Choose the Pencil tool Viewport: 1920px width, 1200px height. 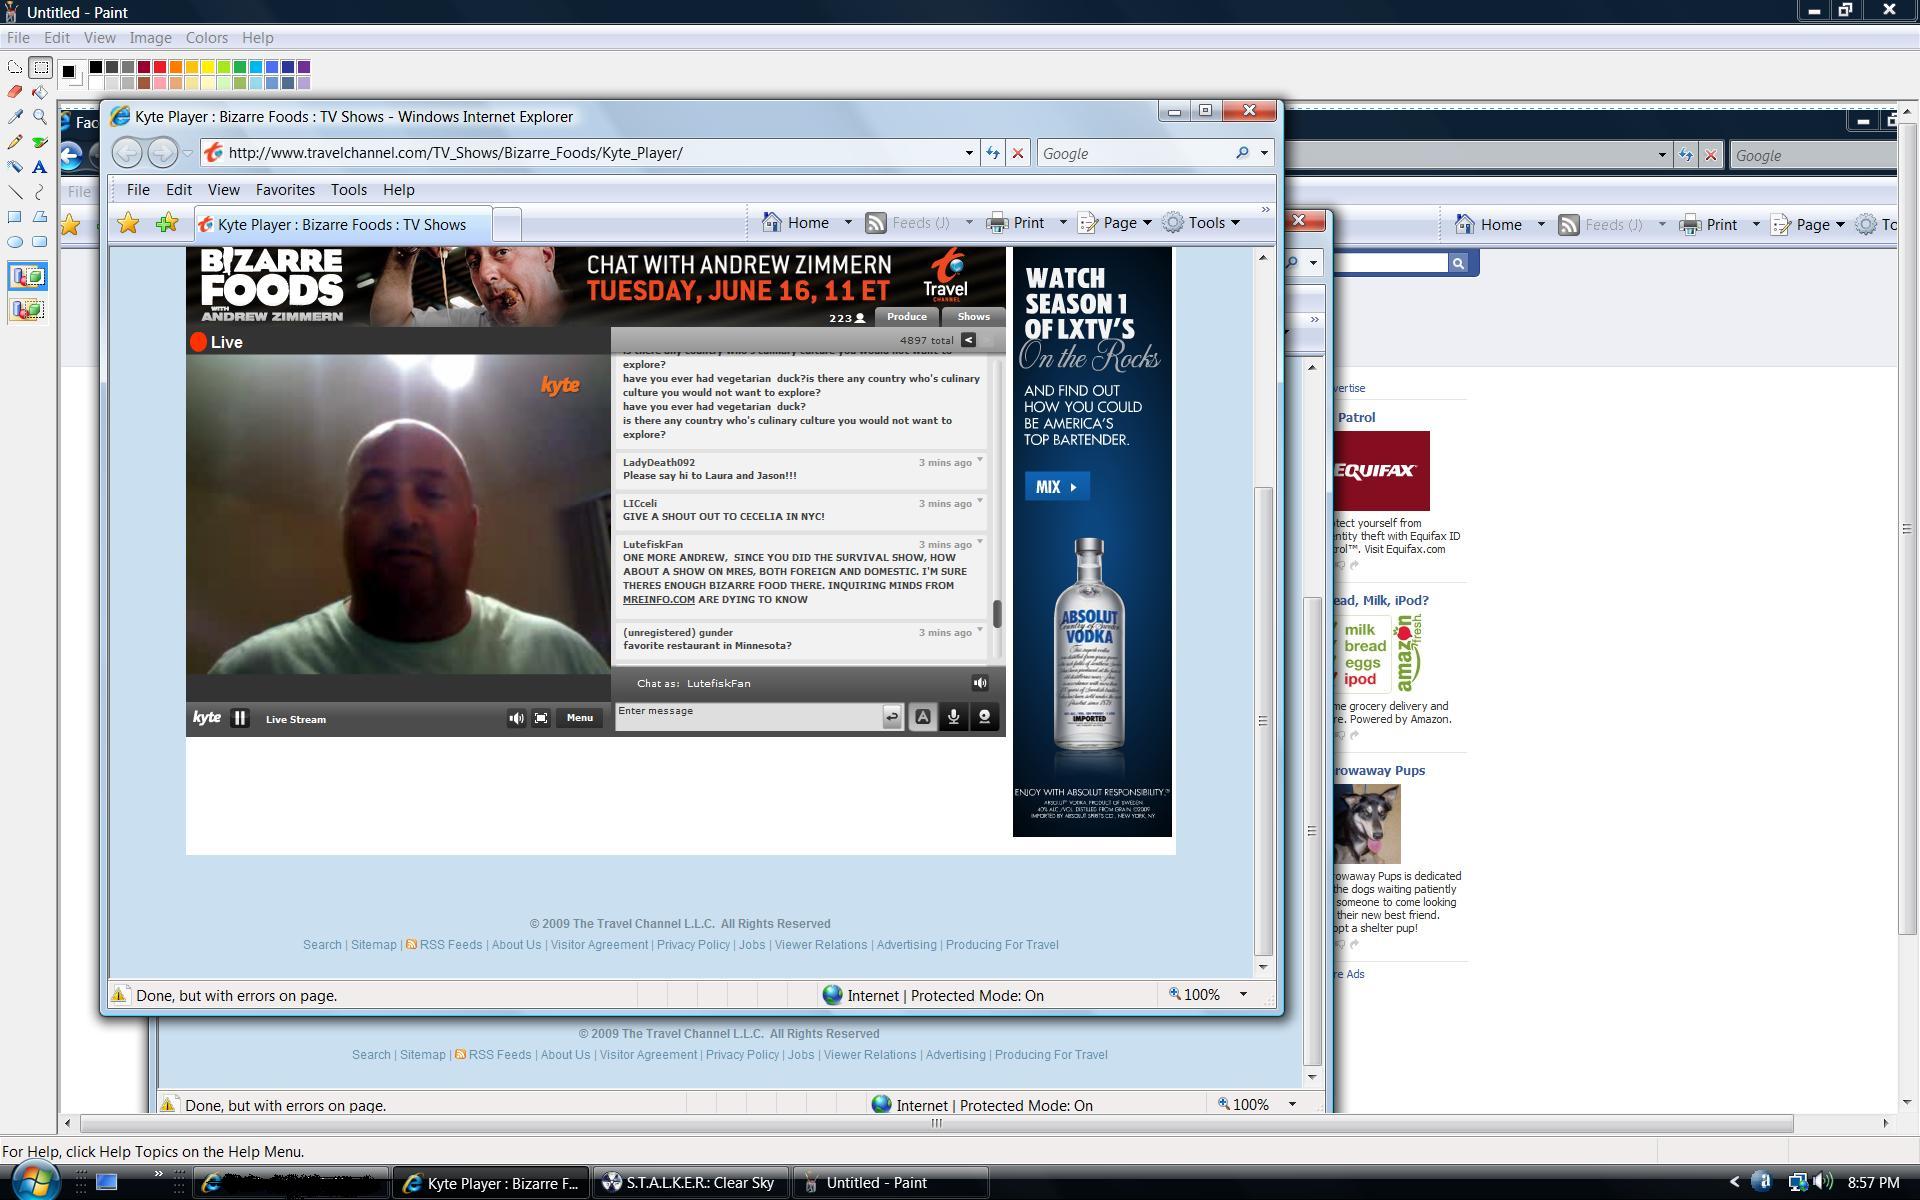click(15, 142)
